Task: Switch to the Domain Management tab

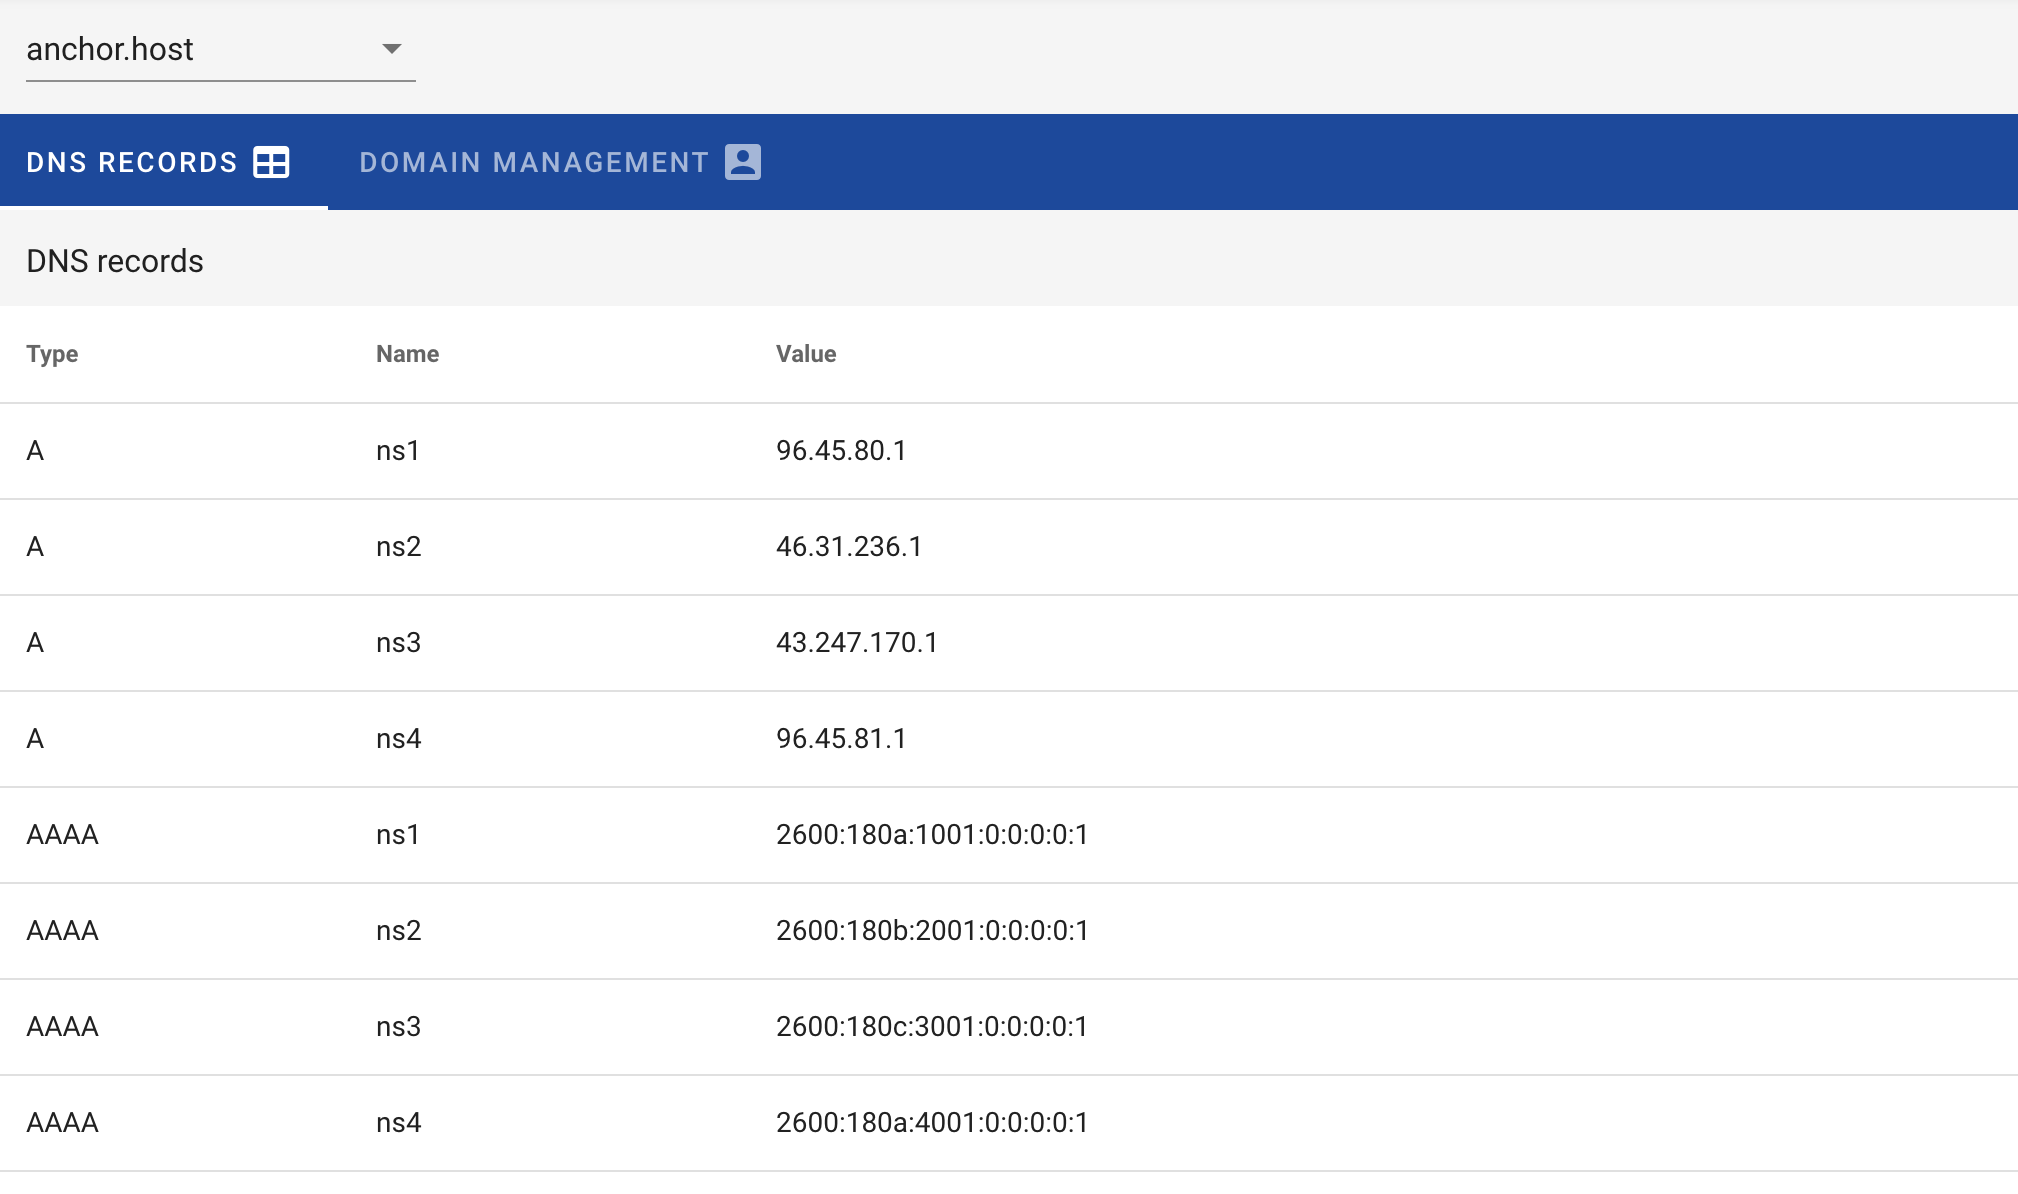Action: [x=560, y=162]
